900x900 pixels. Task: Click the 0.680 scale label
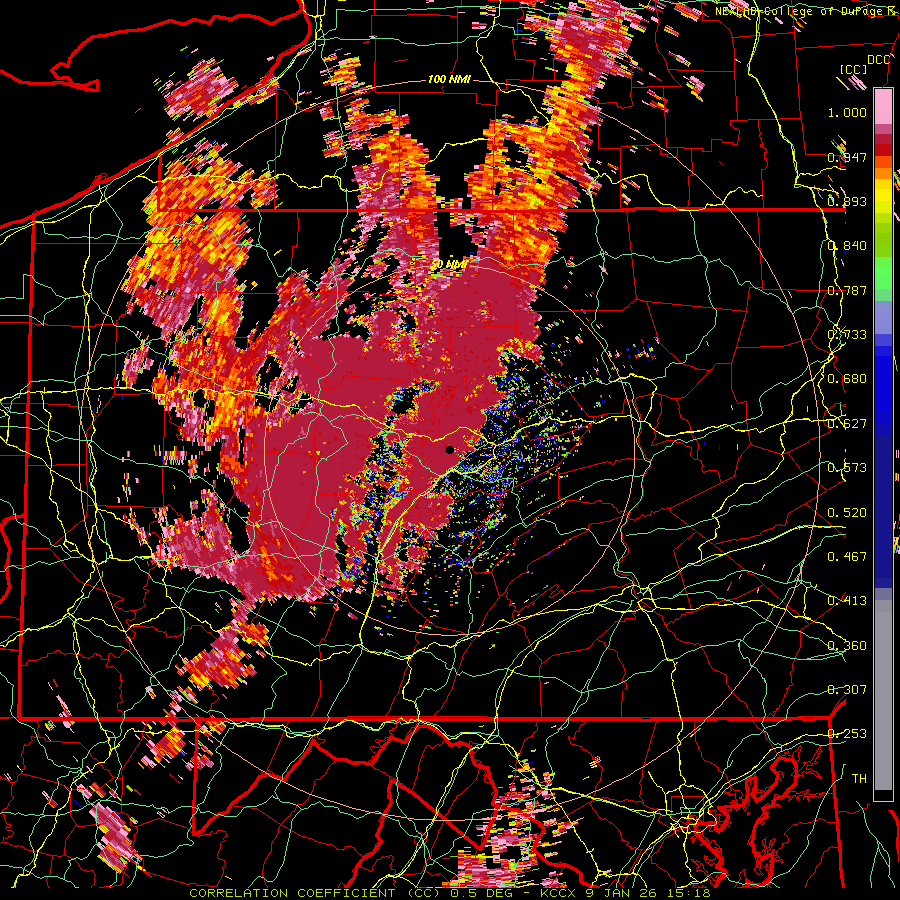pyautogui.click(x=847, y=379)
